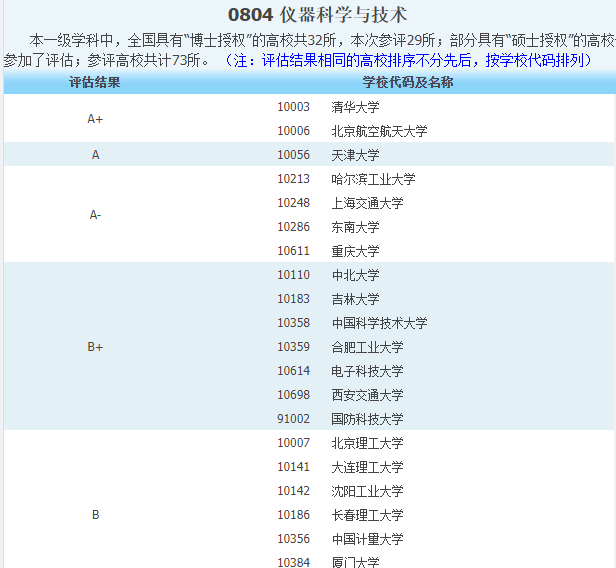Select school code 10142

(x=293, y=490)
